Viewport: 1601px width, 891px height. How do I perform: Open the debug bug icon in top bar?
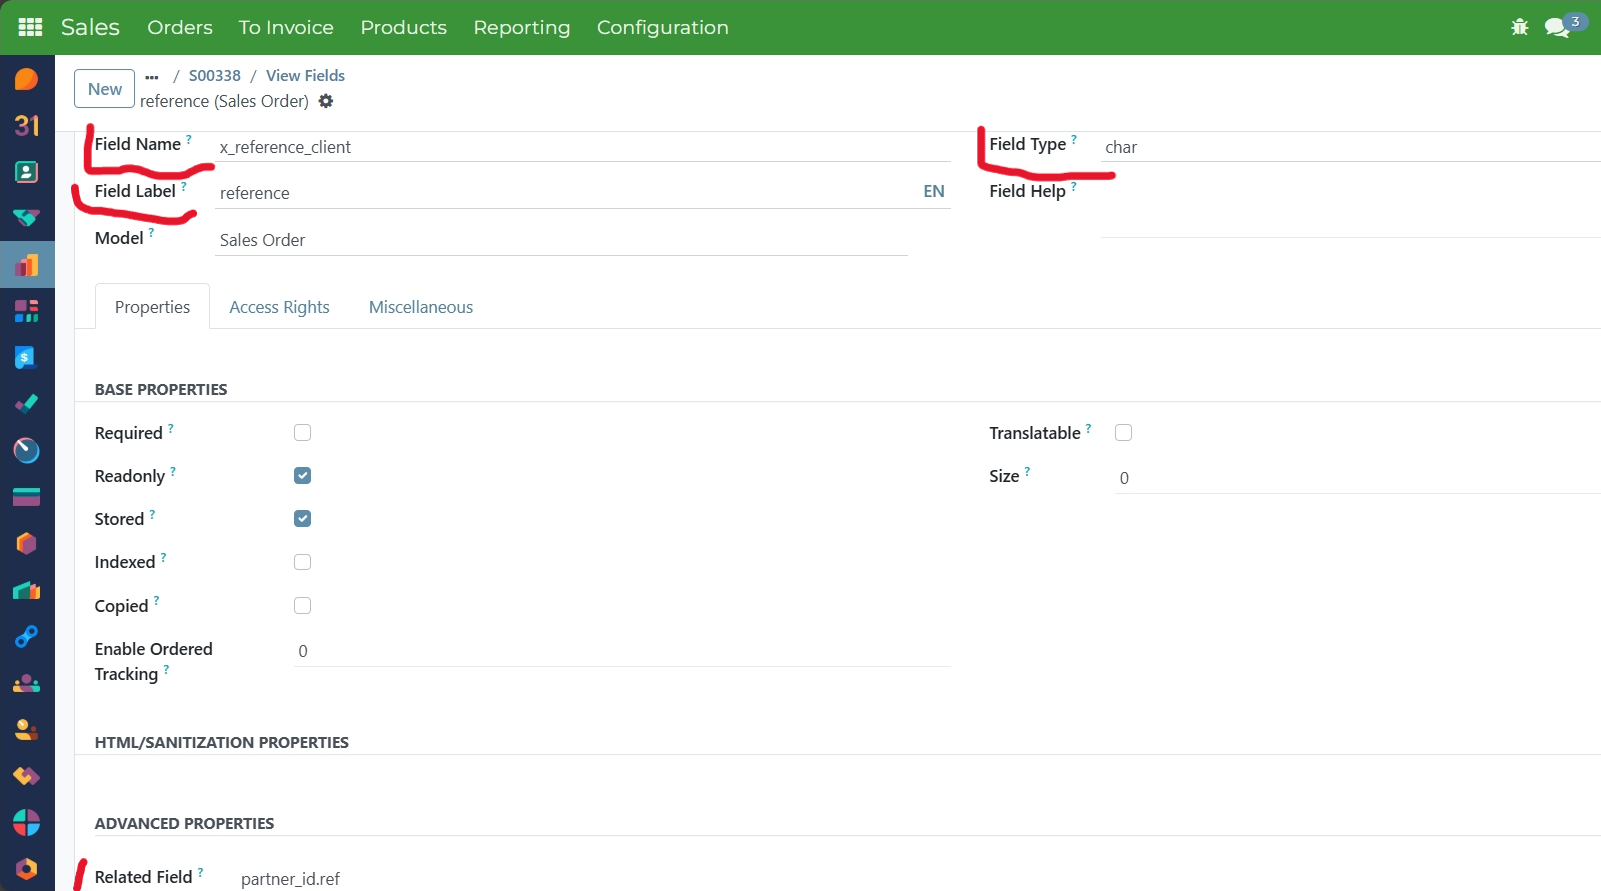tap(1520, 27)
